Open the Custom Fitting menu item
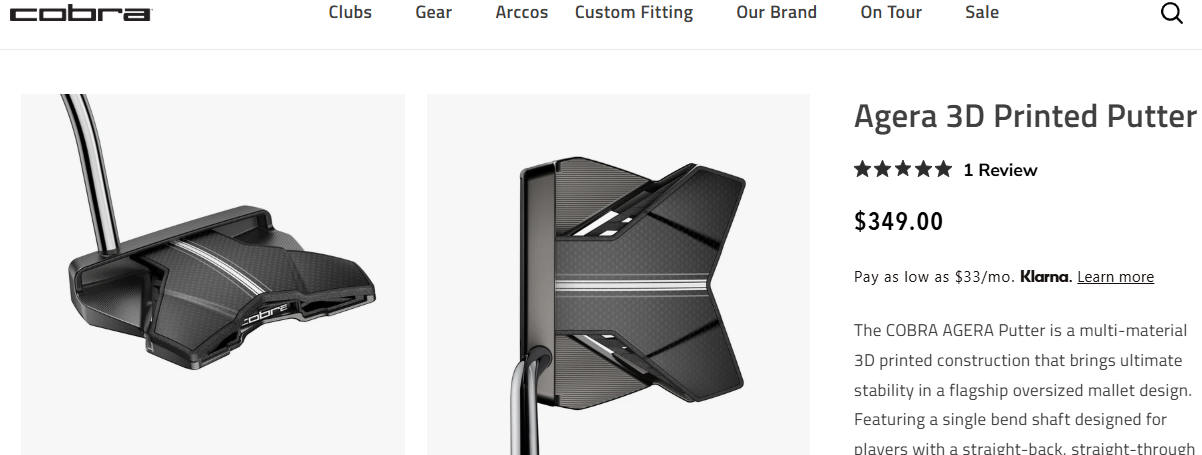 pyautogui.click(x=634, y=13)
